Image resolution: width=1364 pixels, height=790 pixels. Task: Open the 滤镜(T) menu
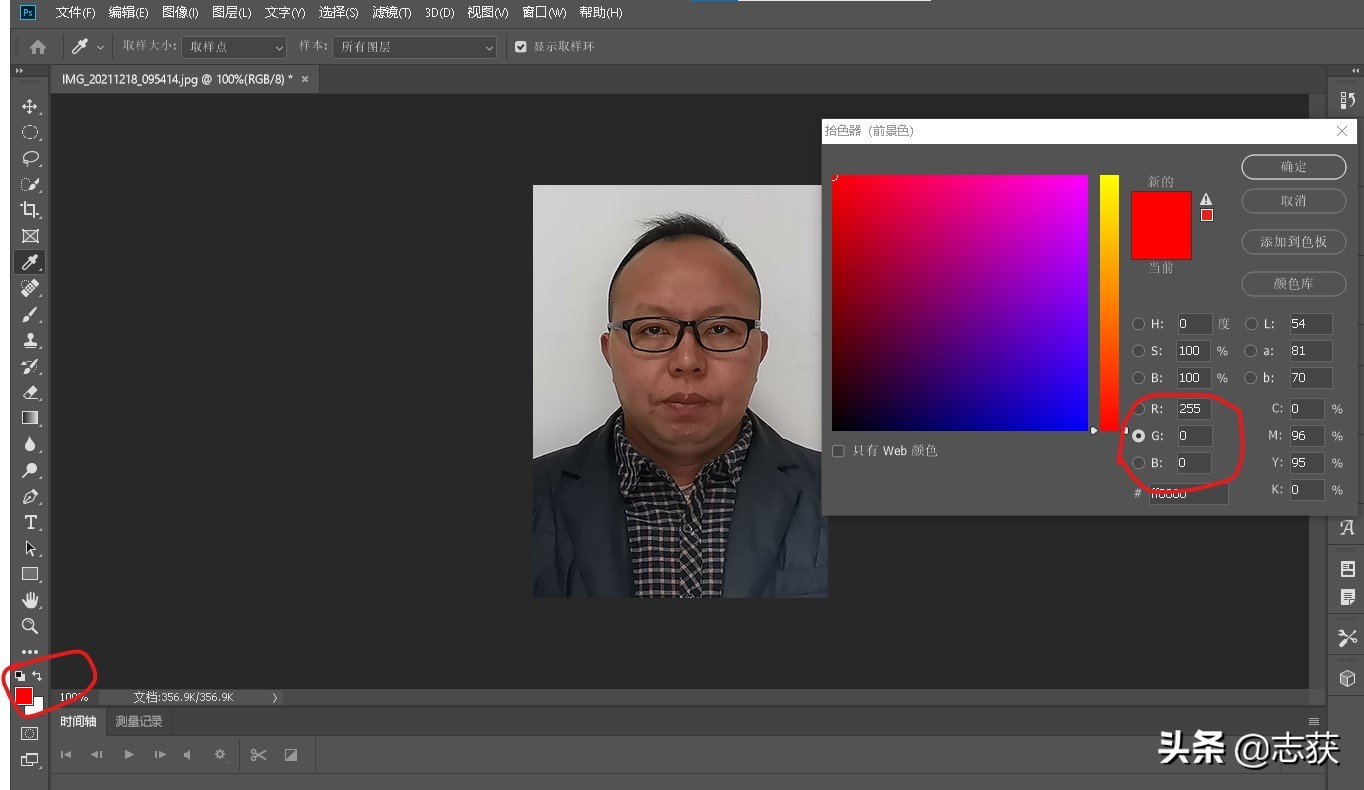point(391,13)
